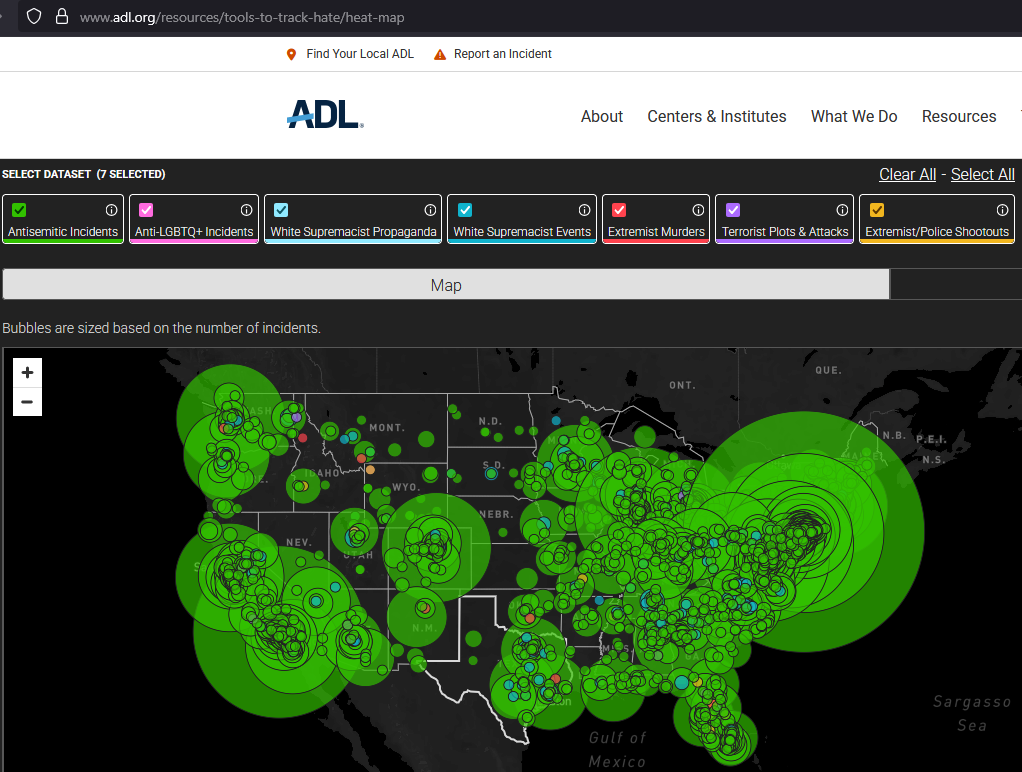The width and height of the screenshot is (1022, 772).
Task: Uncheck the White Supremacist Events checkbox
Action: [x=465, y=210]
